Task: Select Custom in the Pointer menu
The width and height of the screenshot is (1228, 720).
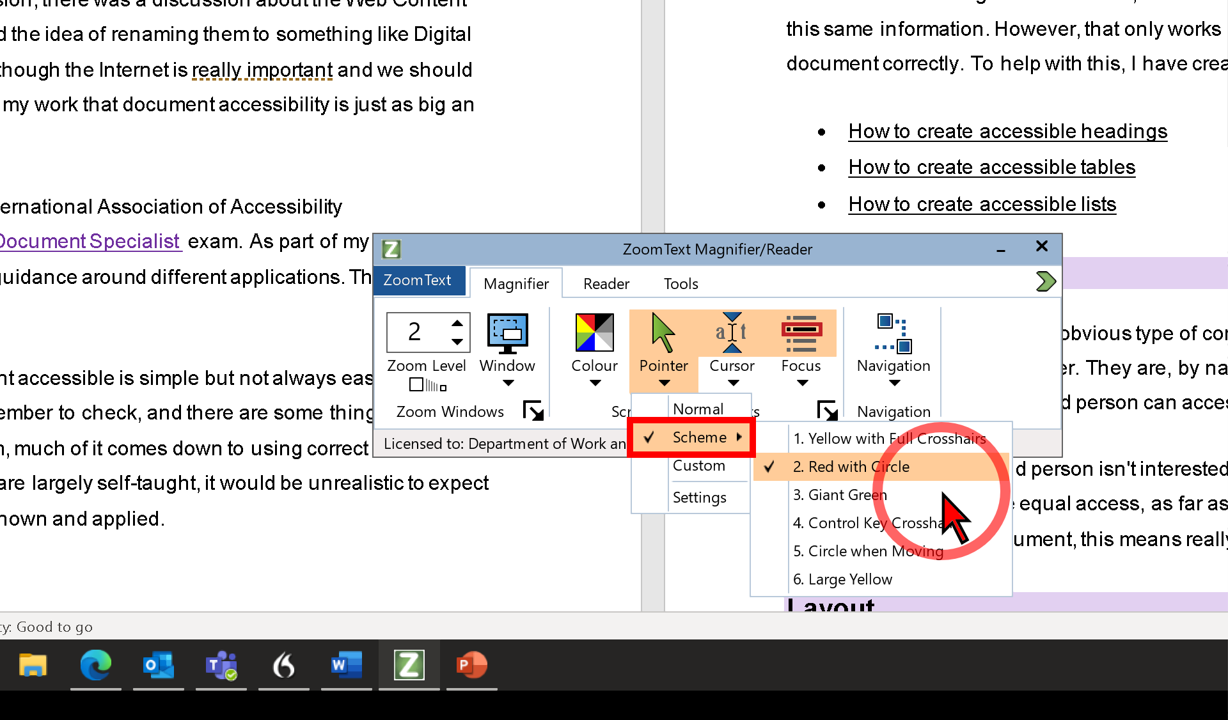Action: coord(691,465)
